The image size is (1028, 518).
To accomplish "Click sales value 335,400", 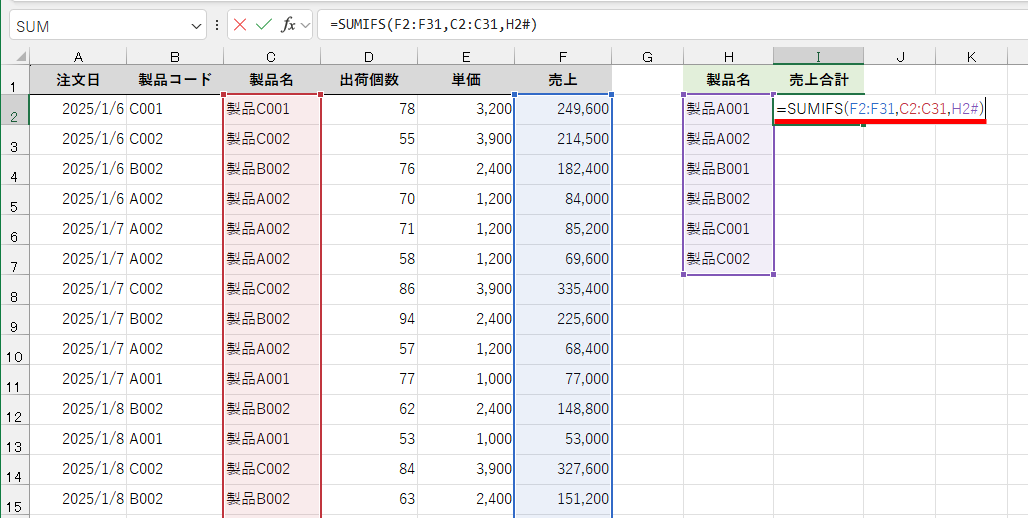I will point(563,289).
